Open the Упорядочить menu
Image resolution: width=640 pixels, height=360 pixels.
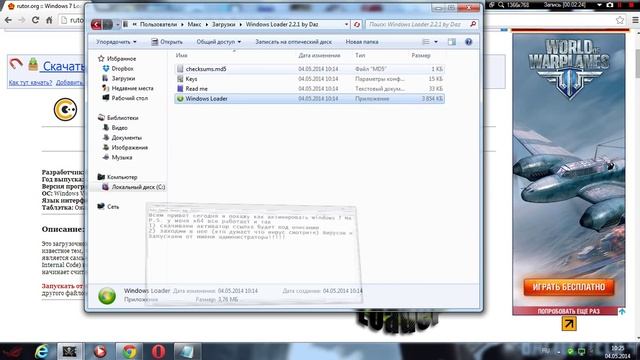[116, 42]
